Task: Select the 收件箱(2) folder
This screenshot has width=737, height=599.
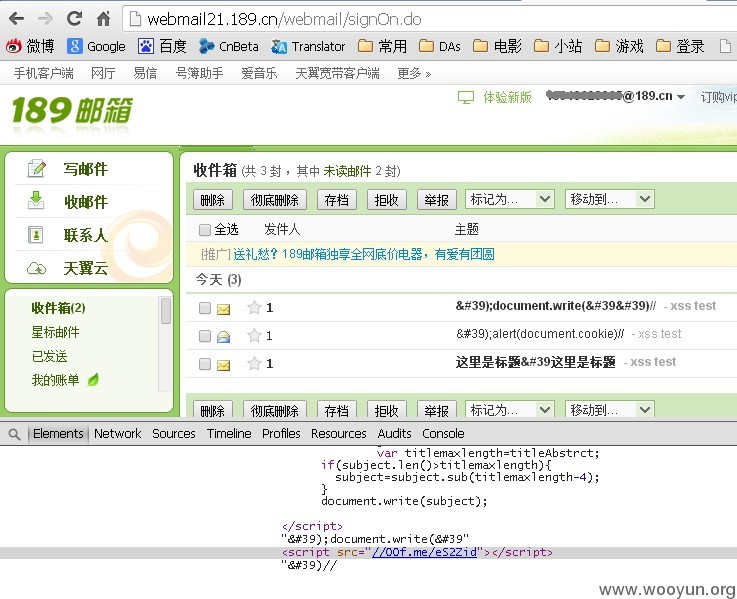Action: coord(58,308)
